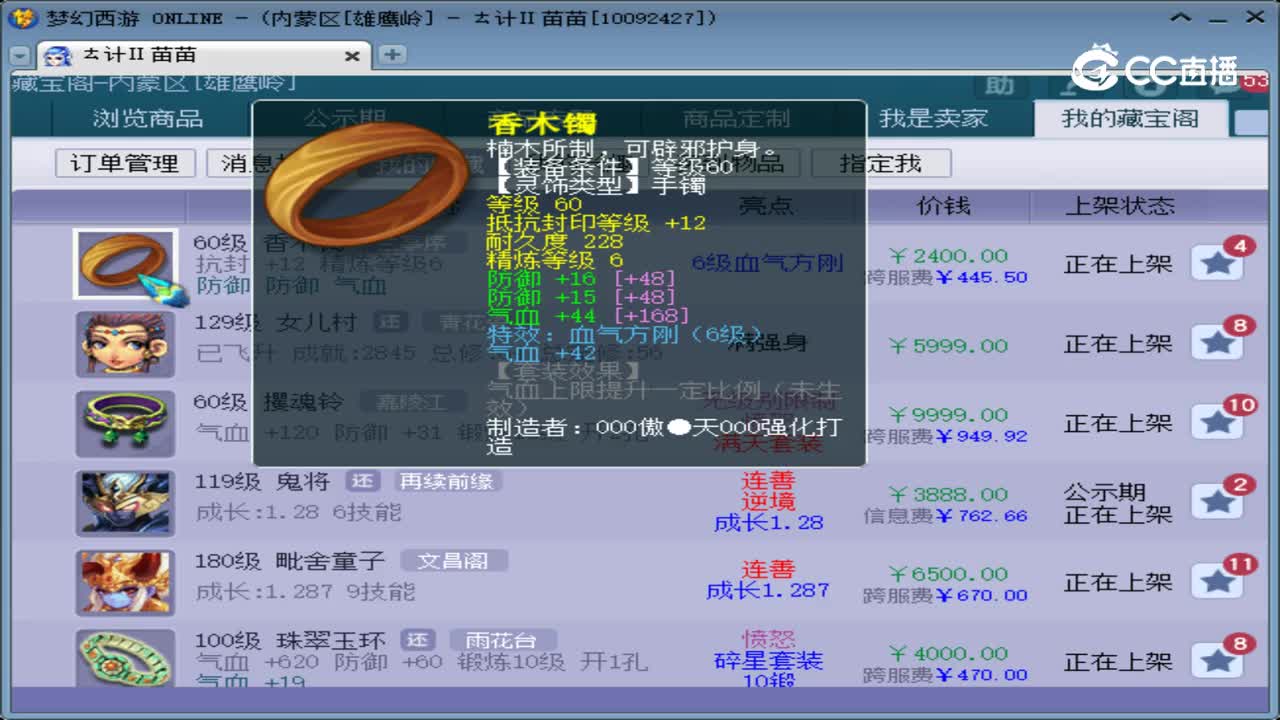Click the ¥5999.00 price on the 女儿村 listing
Viewport: 1280px width, 720px height.
(947, 344)
